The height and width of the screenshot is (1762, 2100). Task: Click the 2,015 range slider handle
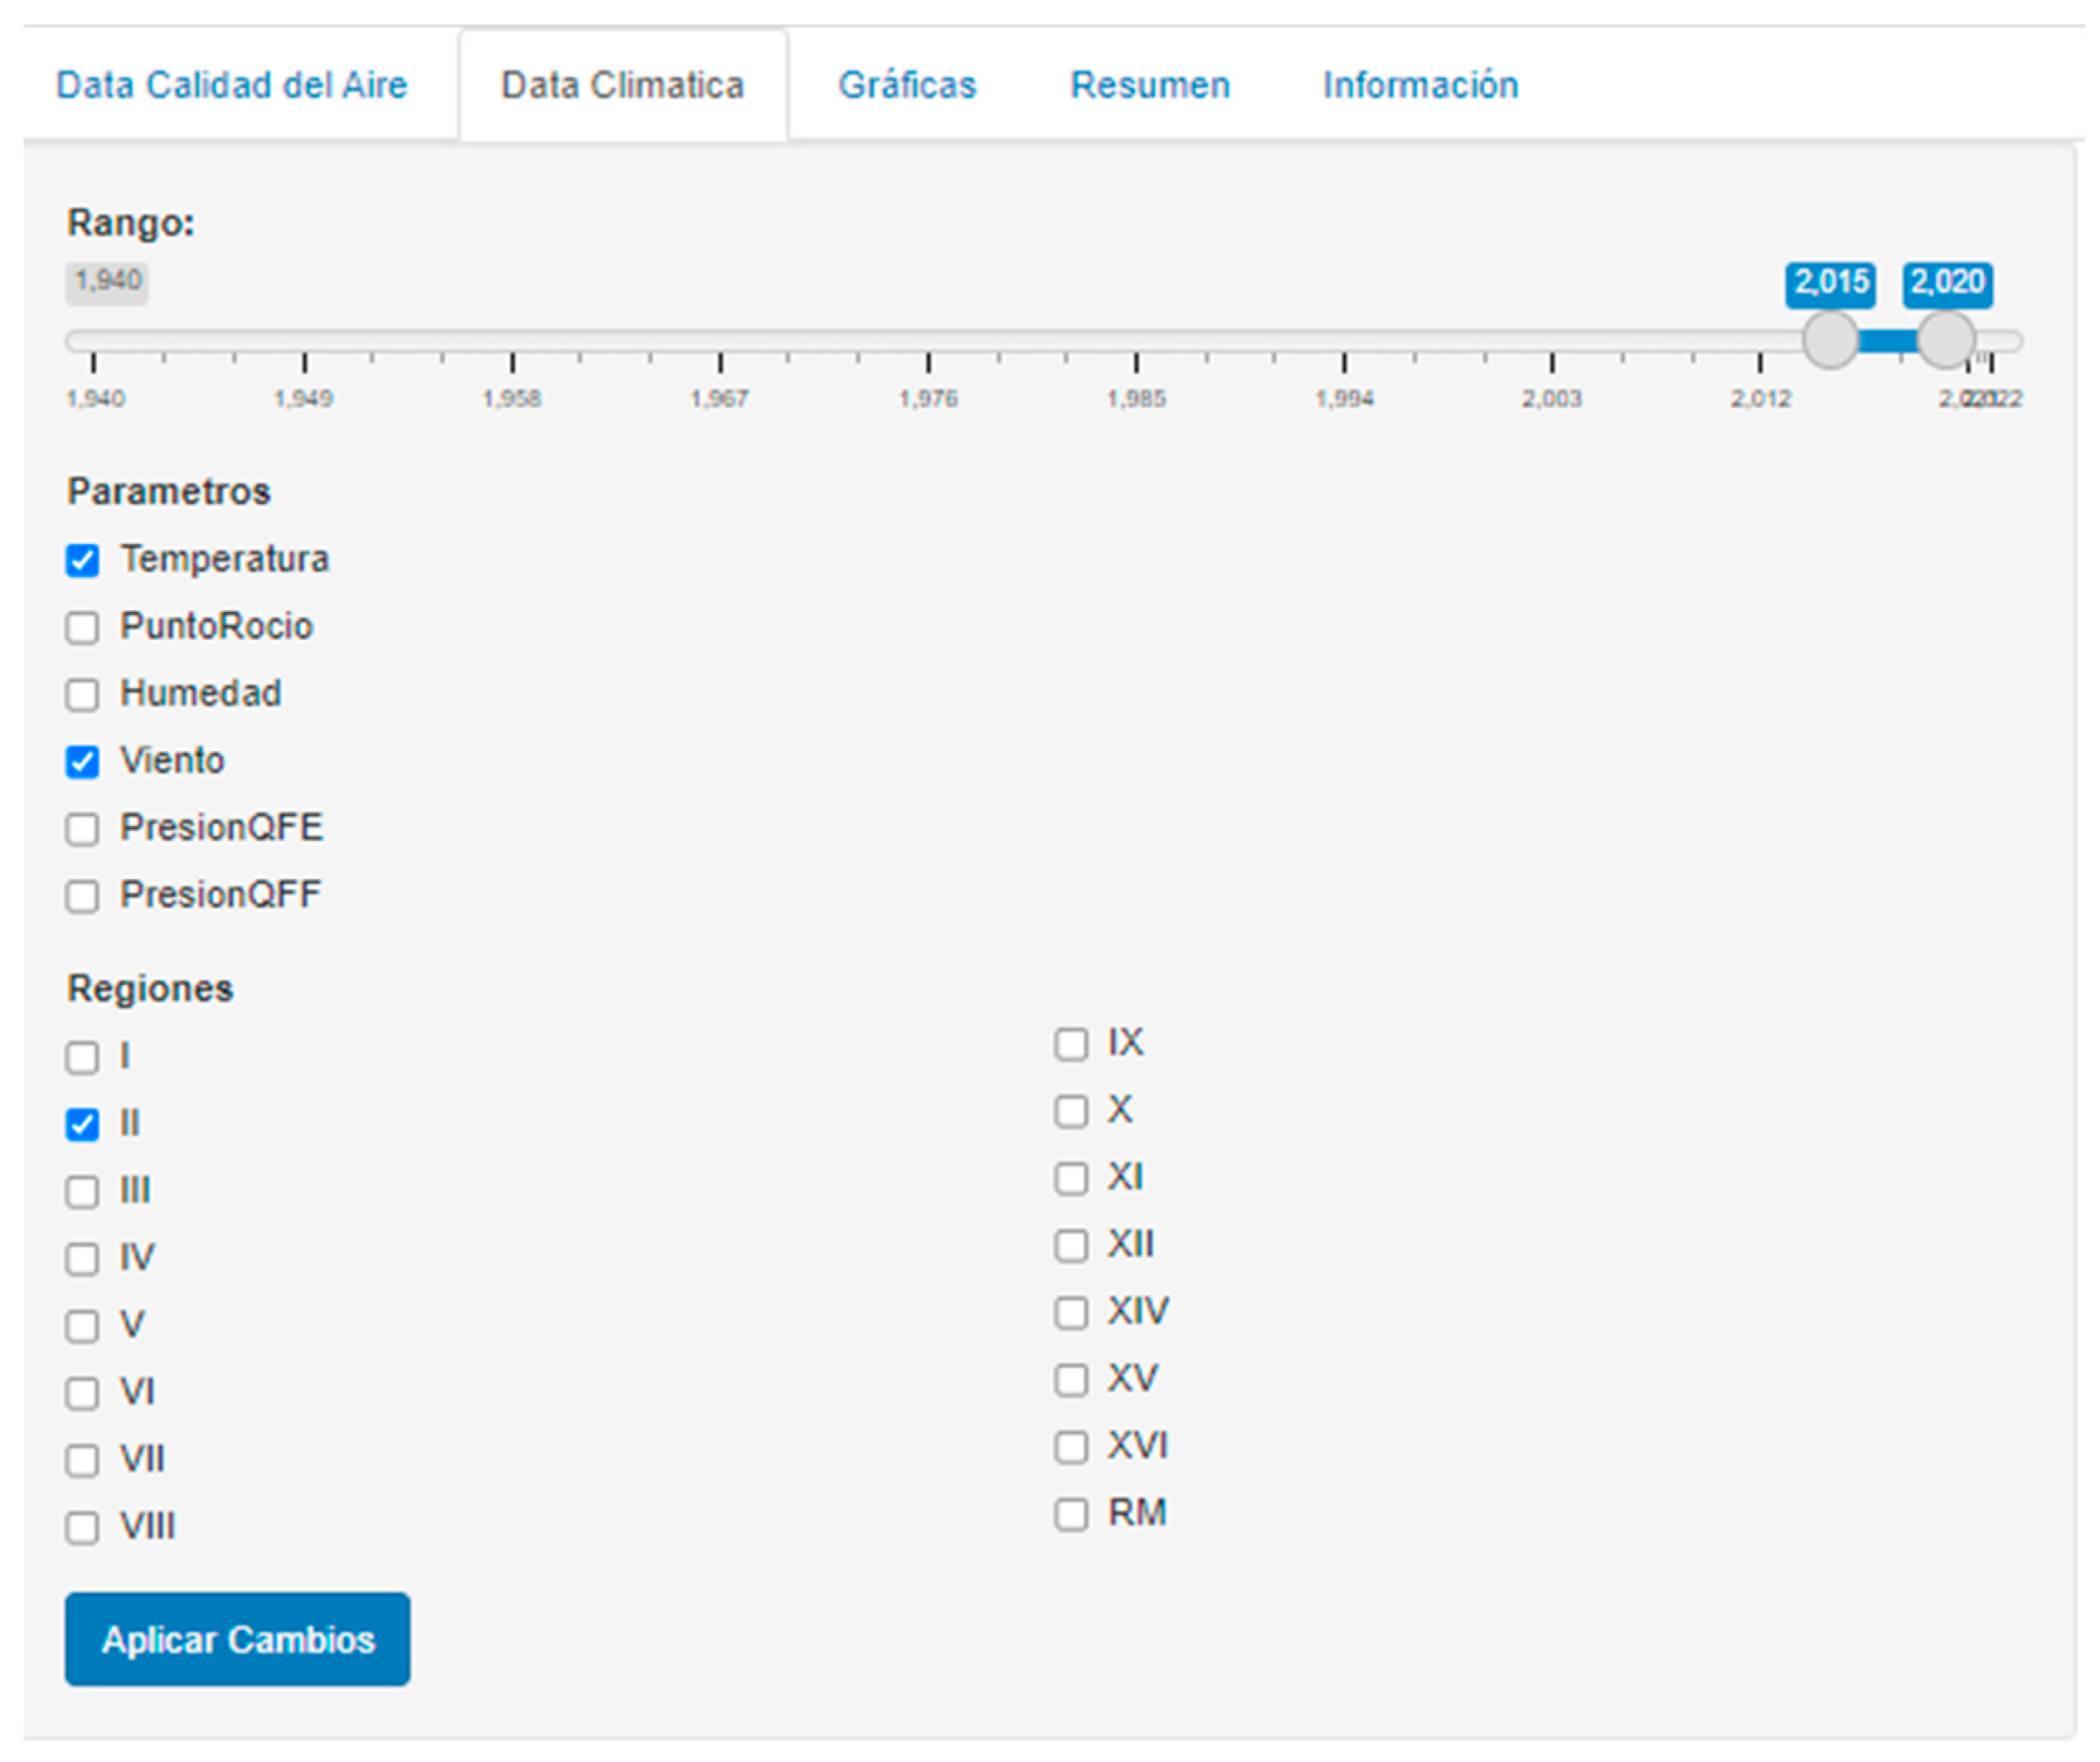click(x=1830, y=340)
